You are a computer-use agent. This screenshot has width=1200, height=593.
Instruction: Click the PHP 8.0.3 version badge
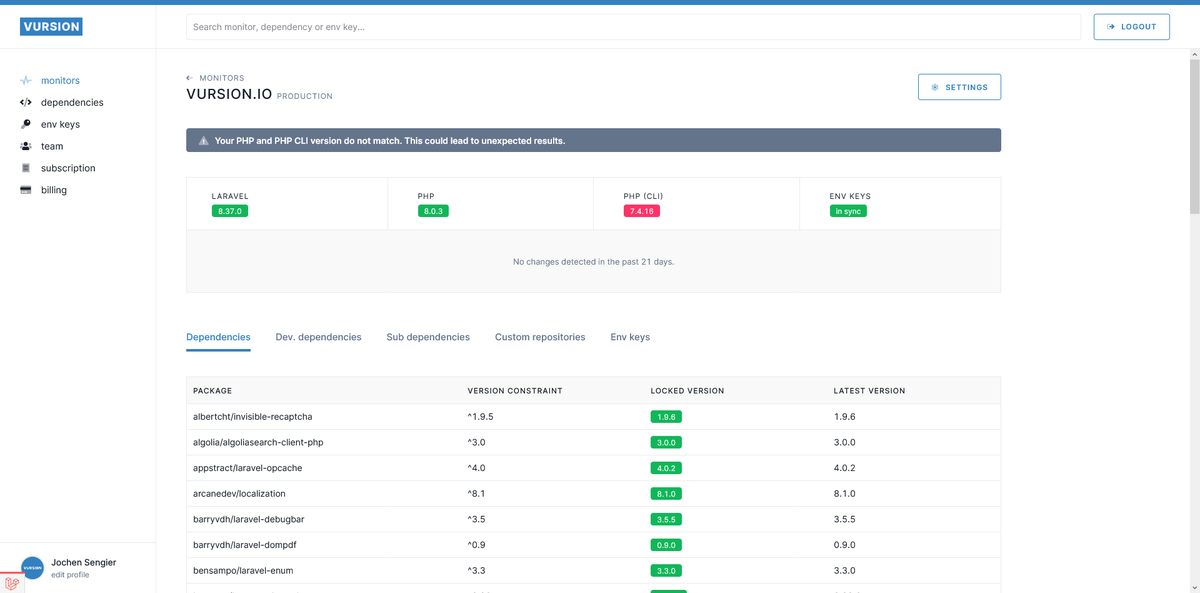[x=433, y=211]
